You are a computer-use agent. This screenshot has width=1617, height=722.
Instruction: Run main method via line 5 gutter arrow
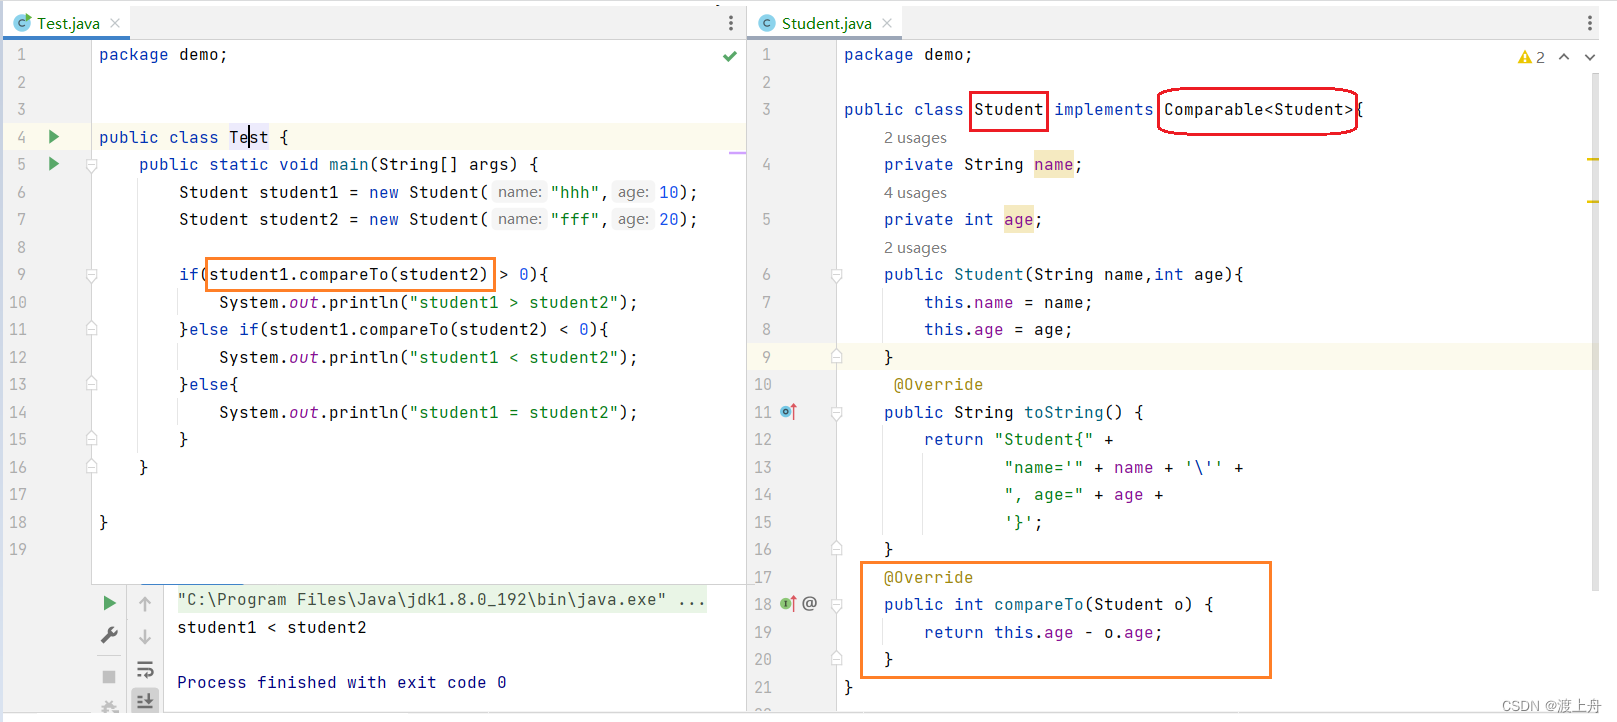click(54, 164)
